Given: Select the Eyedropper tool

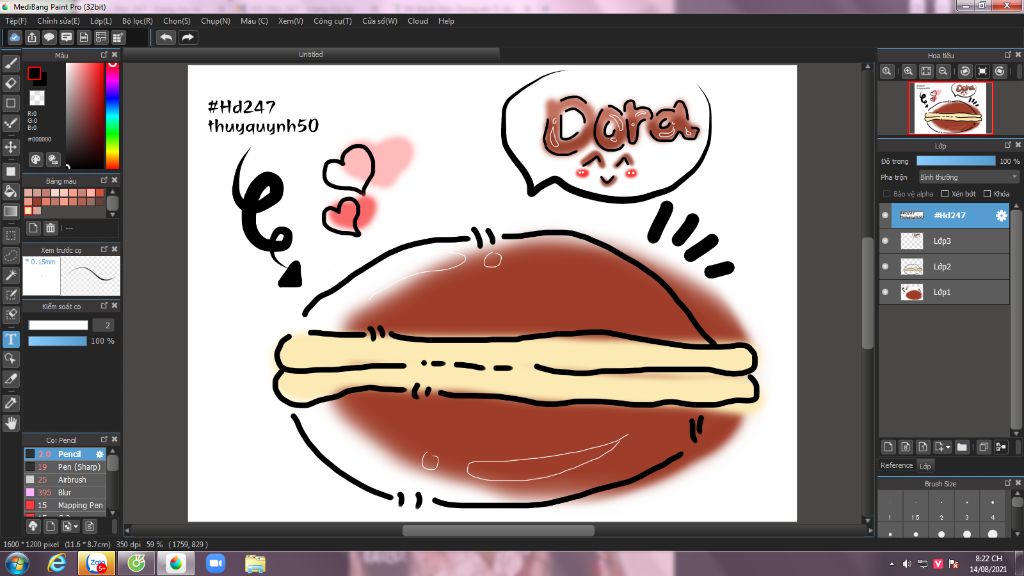Looking at the screenshot, I should point(10,403).
